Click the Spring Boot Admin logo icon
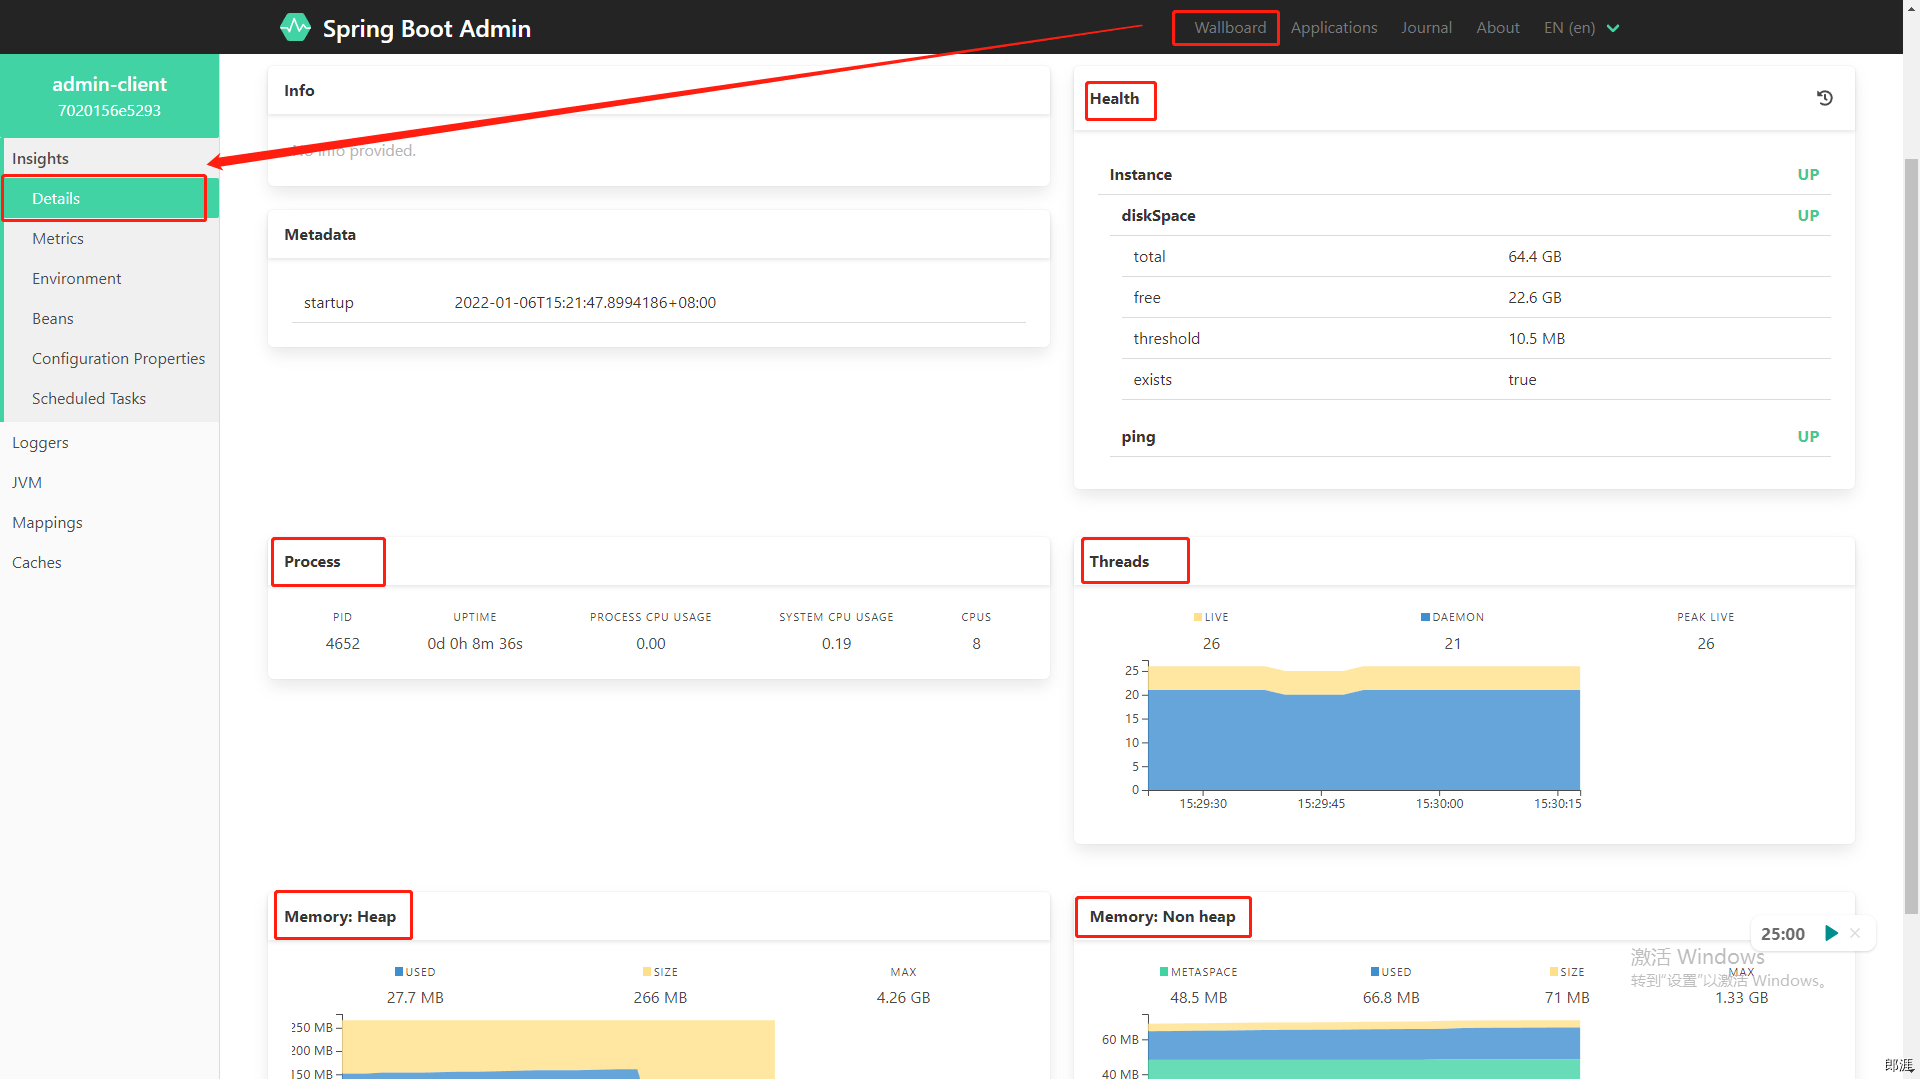The height and width of the screenshot is (1079, 1920). coord(295,27)
